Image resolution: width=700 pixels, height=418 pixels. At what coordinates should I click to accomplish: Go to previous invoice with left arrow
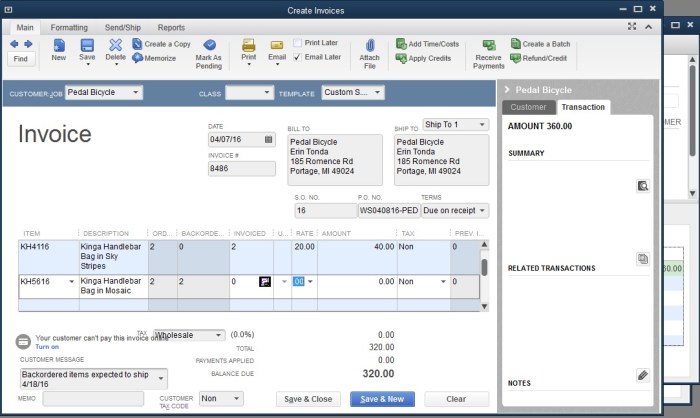(x=14, y=44)
